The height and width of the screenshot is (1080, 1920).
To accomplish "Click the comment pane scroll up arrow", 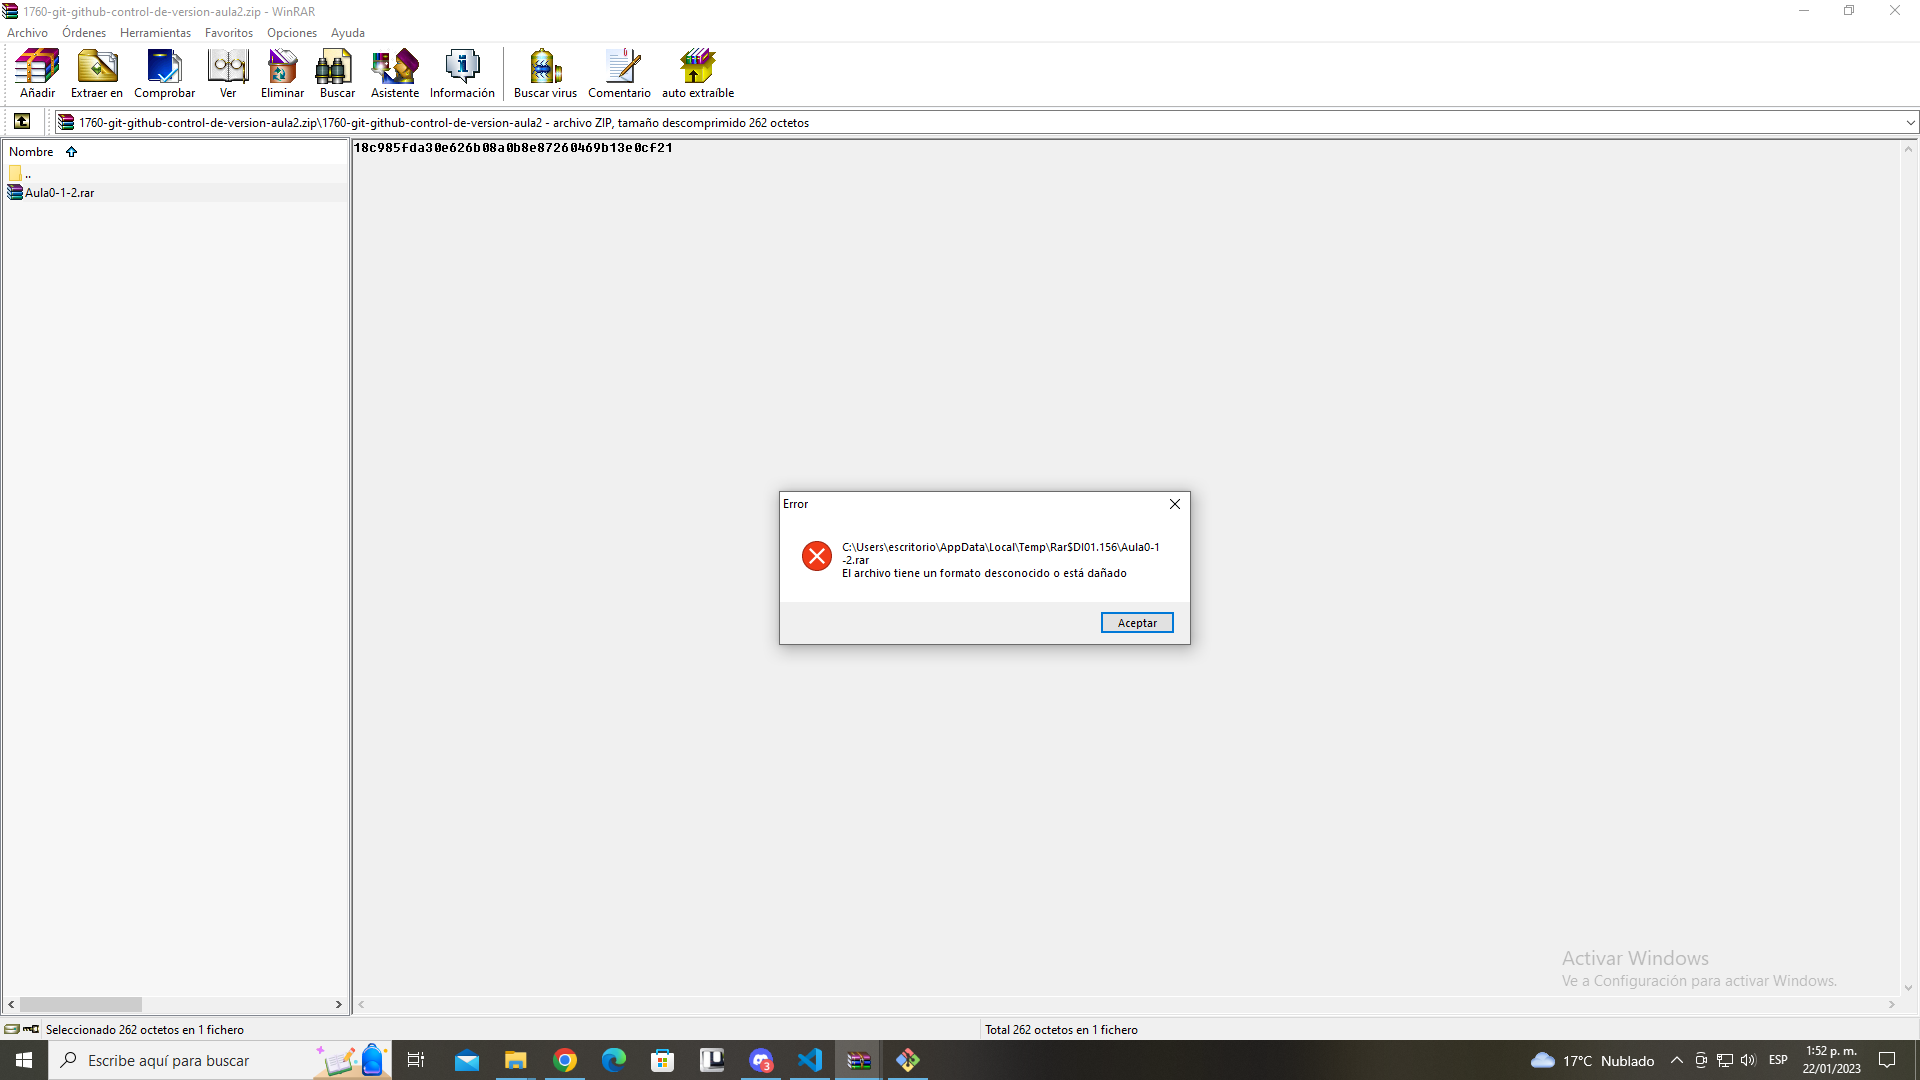I will tap(1908, 149).
